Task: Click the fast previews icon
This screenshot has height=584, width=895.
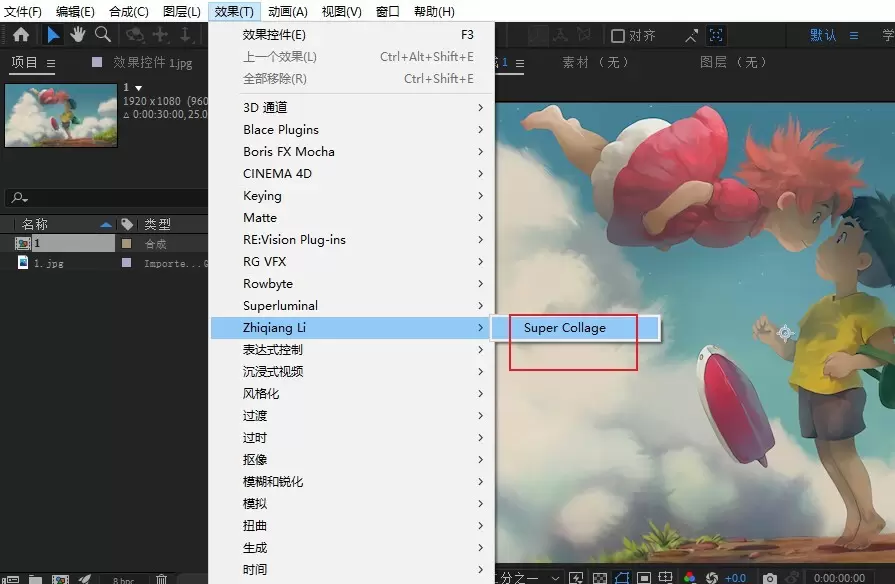Action: (576, 578)
